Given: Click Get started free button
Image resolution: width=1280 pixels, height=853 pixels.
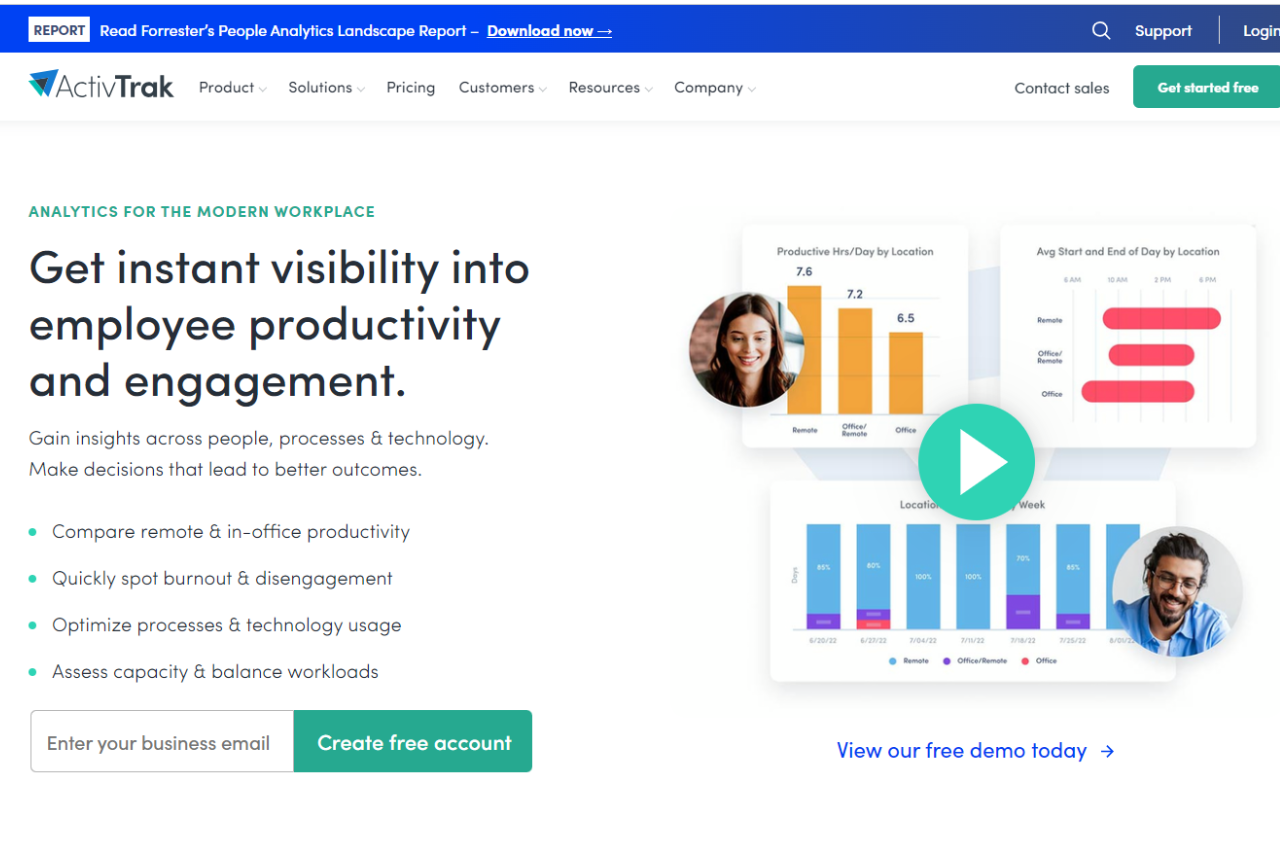Looking at the screenshot, I should [1206, 87].
